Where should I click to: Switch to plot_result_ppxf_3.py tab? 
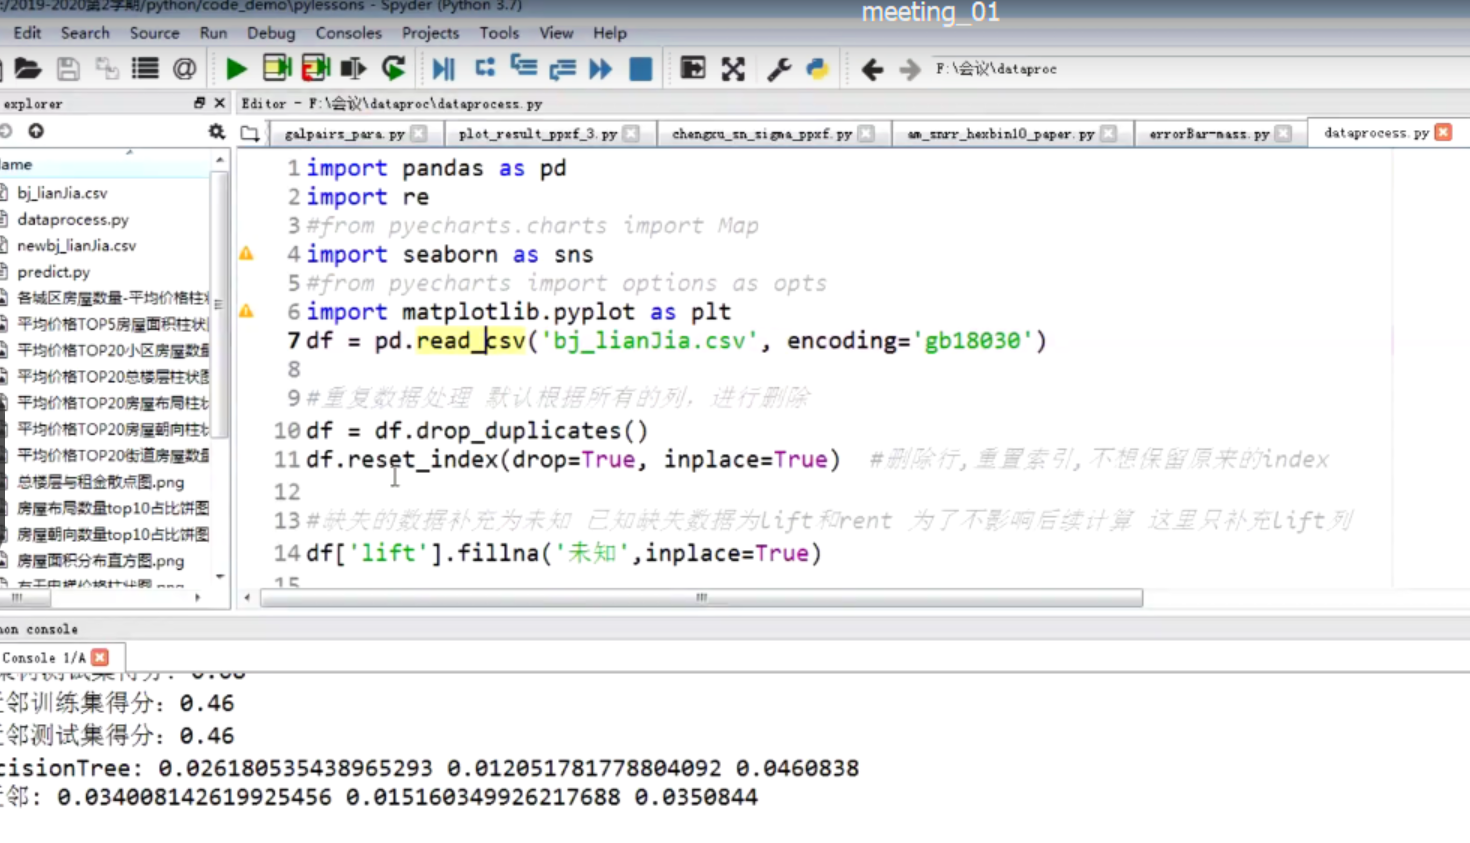(x=537, y=134)
